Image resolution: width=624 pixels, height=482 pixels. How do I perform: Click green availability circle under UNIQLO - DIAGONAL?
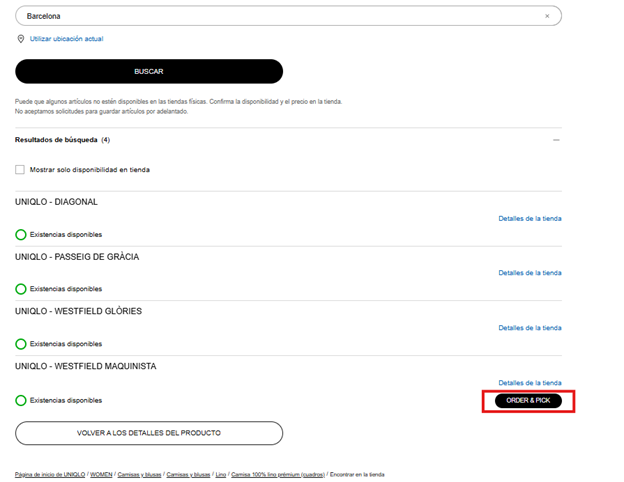pyautogui.click(x=21, y=234)
